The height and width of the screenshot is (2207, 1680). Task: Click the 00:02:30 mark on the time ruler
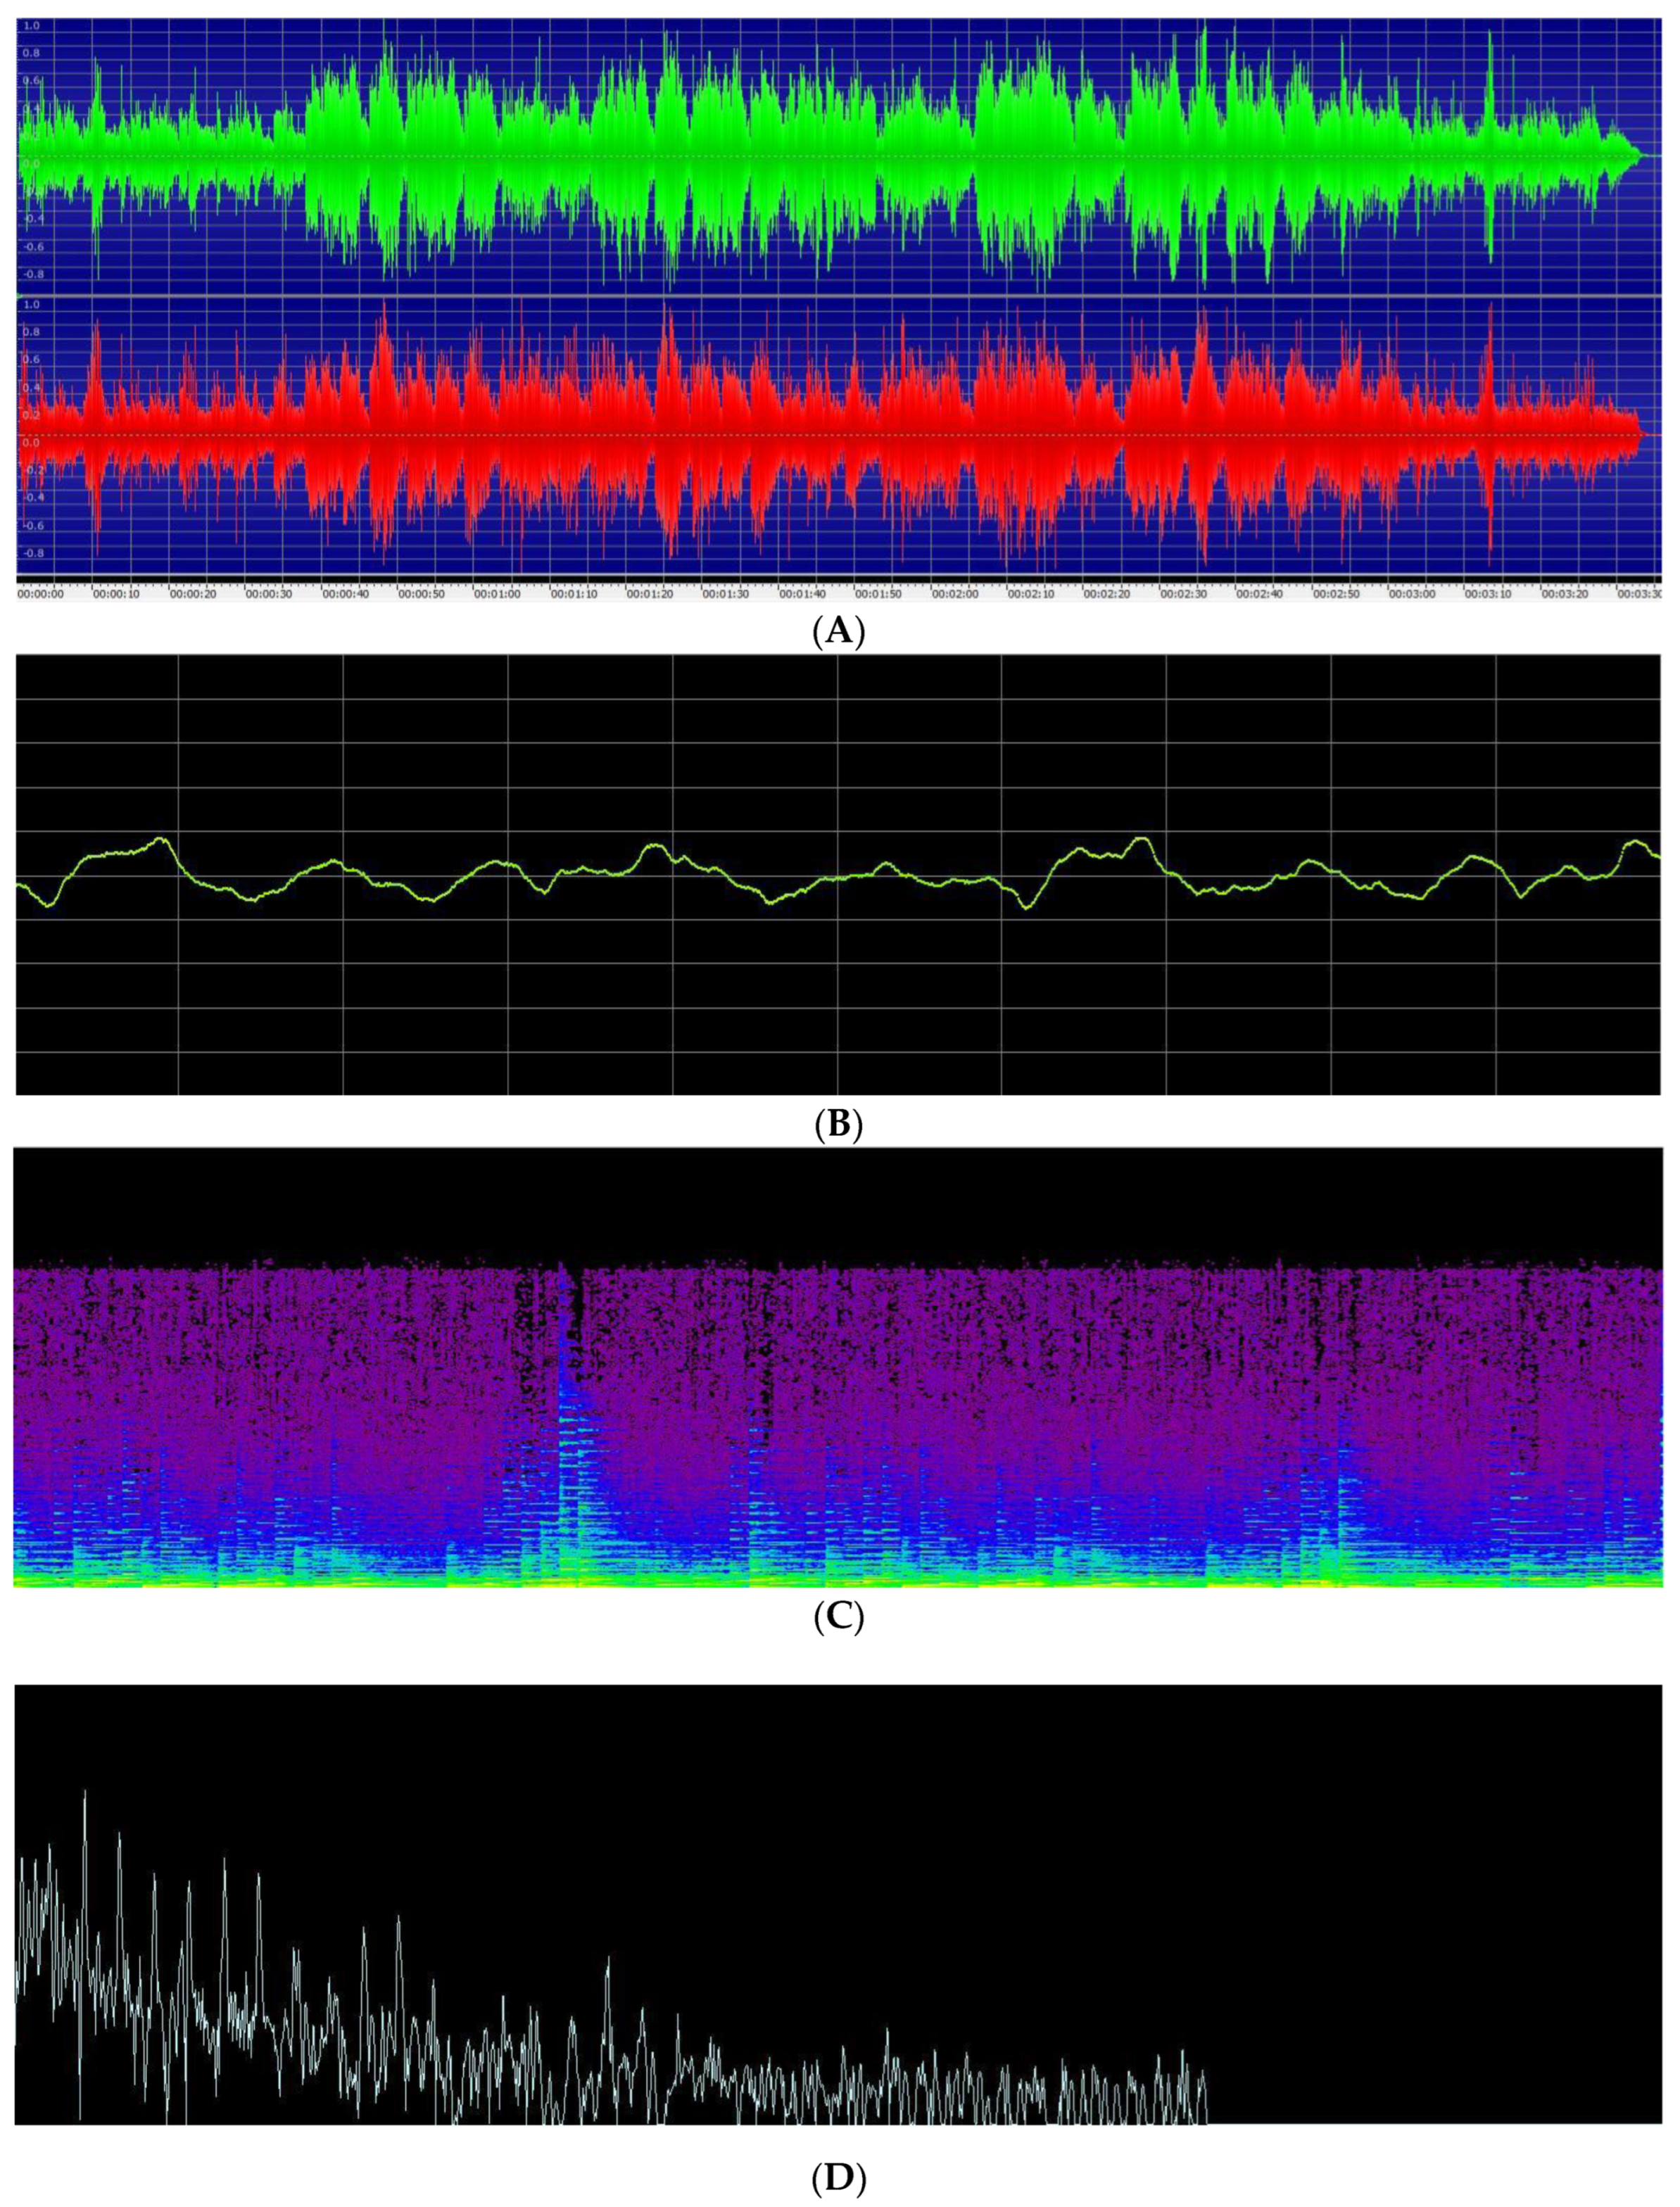coord(1185,594)
